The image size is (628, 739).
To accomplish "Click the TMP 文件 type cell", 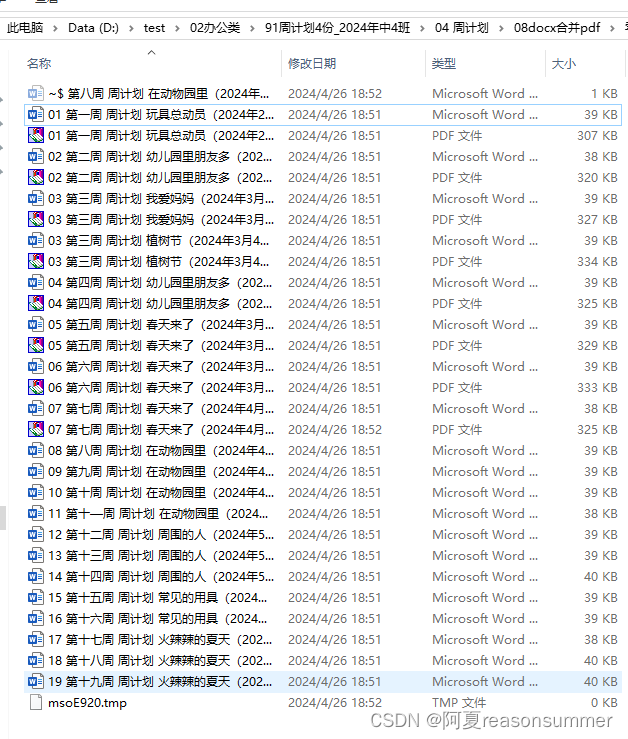I will tap(459, 702).
